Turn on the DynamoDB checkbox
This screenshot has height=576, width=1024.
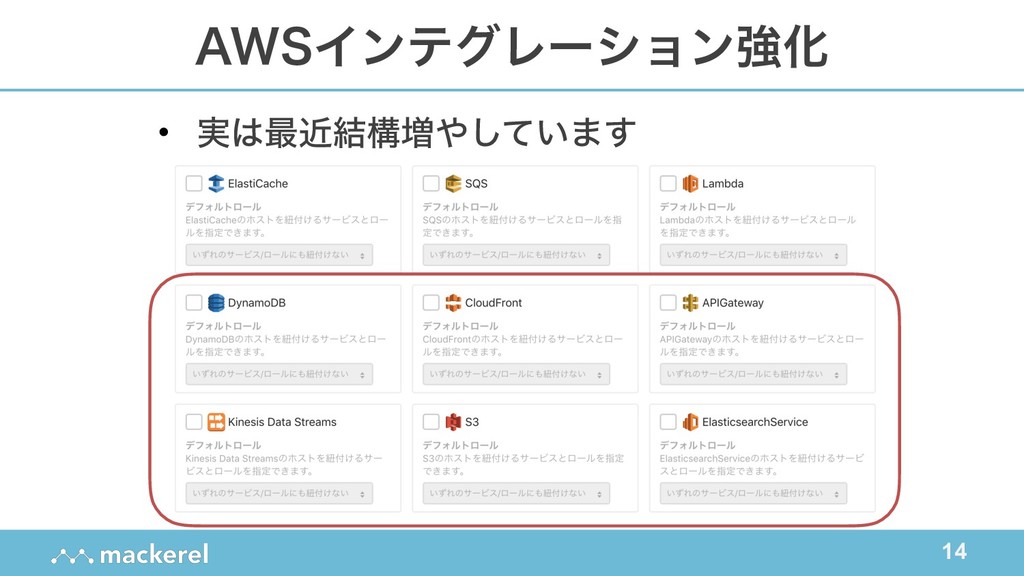click(x=194, y=303)
